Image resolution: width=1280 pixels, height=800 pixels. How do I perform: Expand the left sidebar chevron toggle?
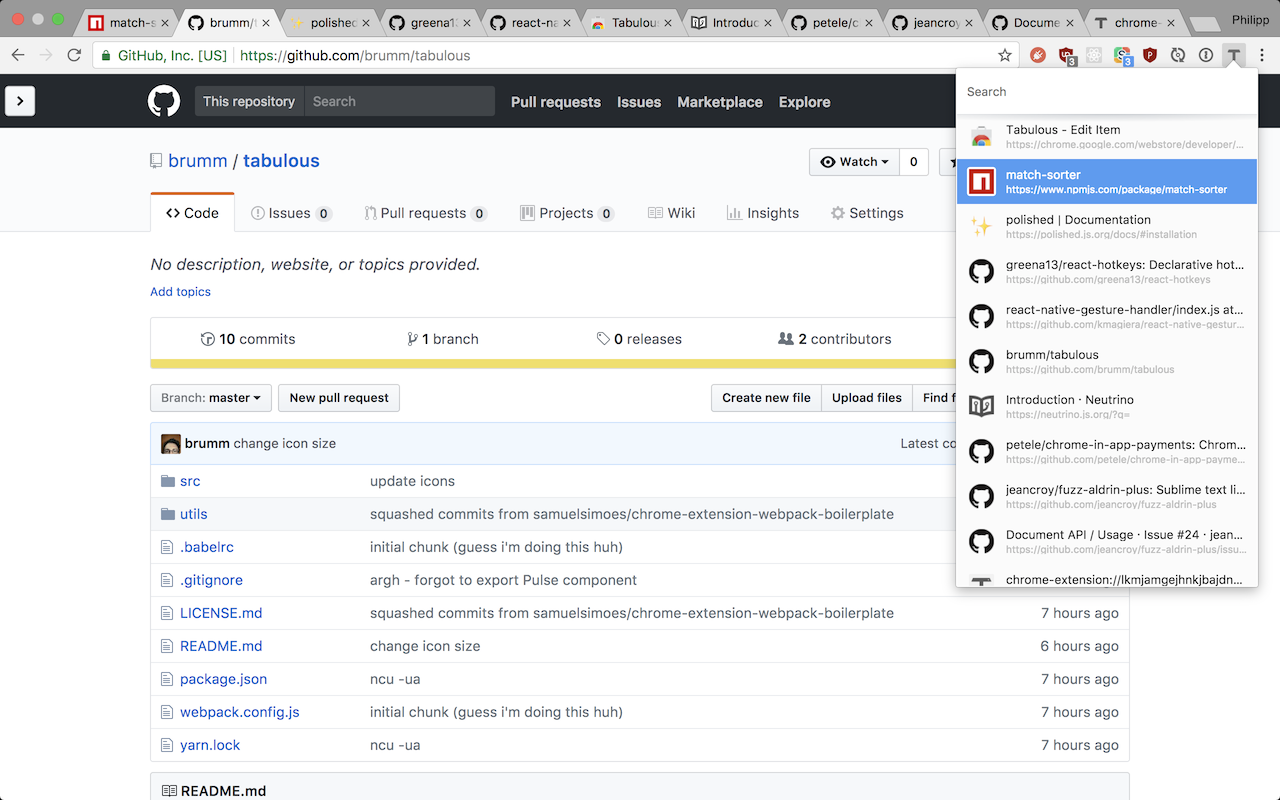pyautogui.click(x=20, y=100)
